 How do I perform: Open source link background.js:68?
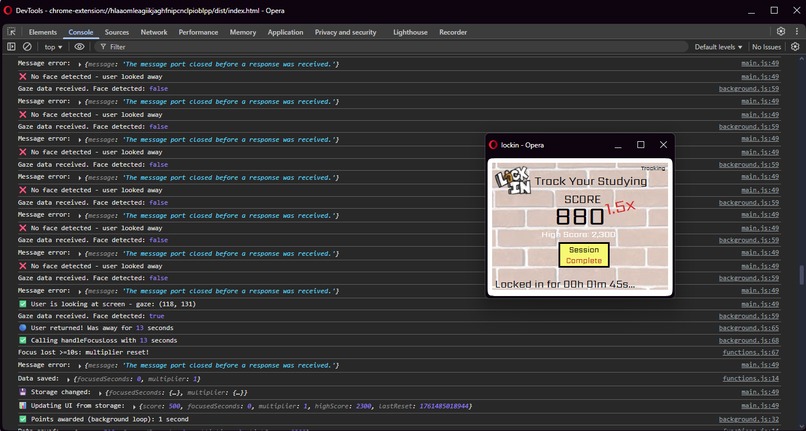(748, 340)
